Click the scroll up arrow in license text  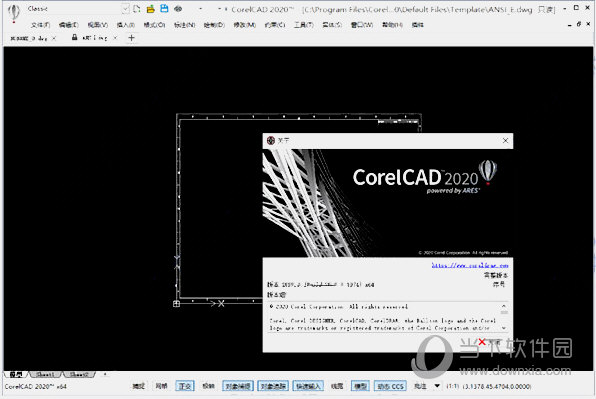point(504,306)
